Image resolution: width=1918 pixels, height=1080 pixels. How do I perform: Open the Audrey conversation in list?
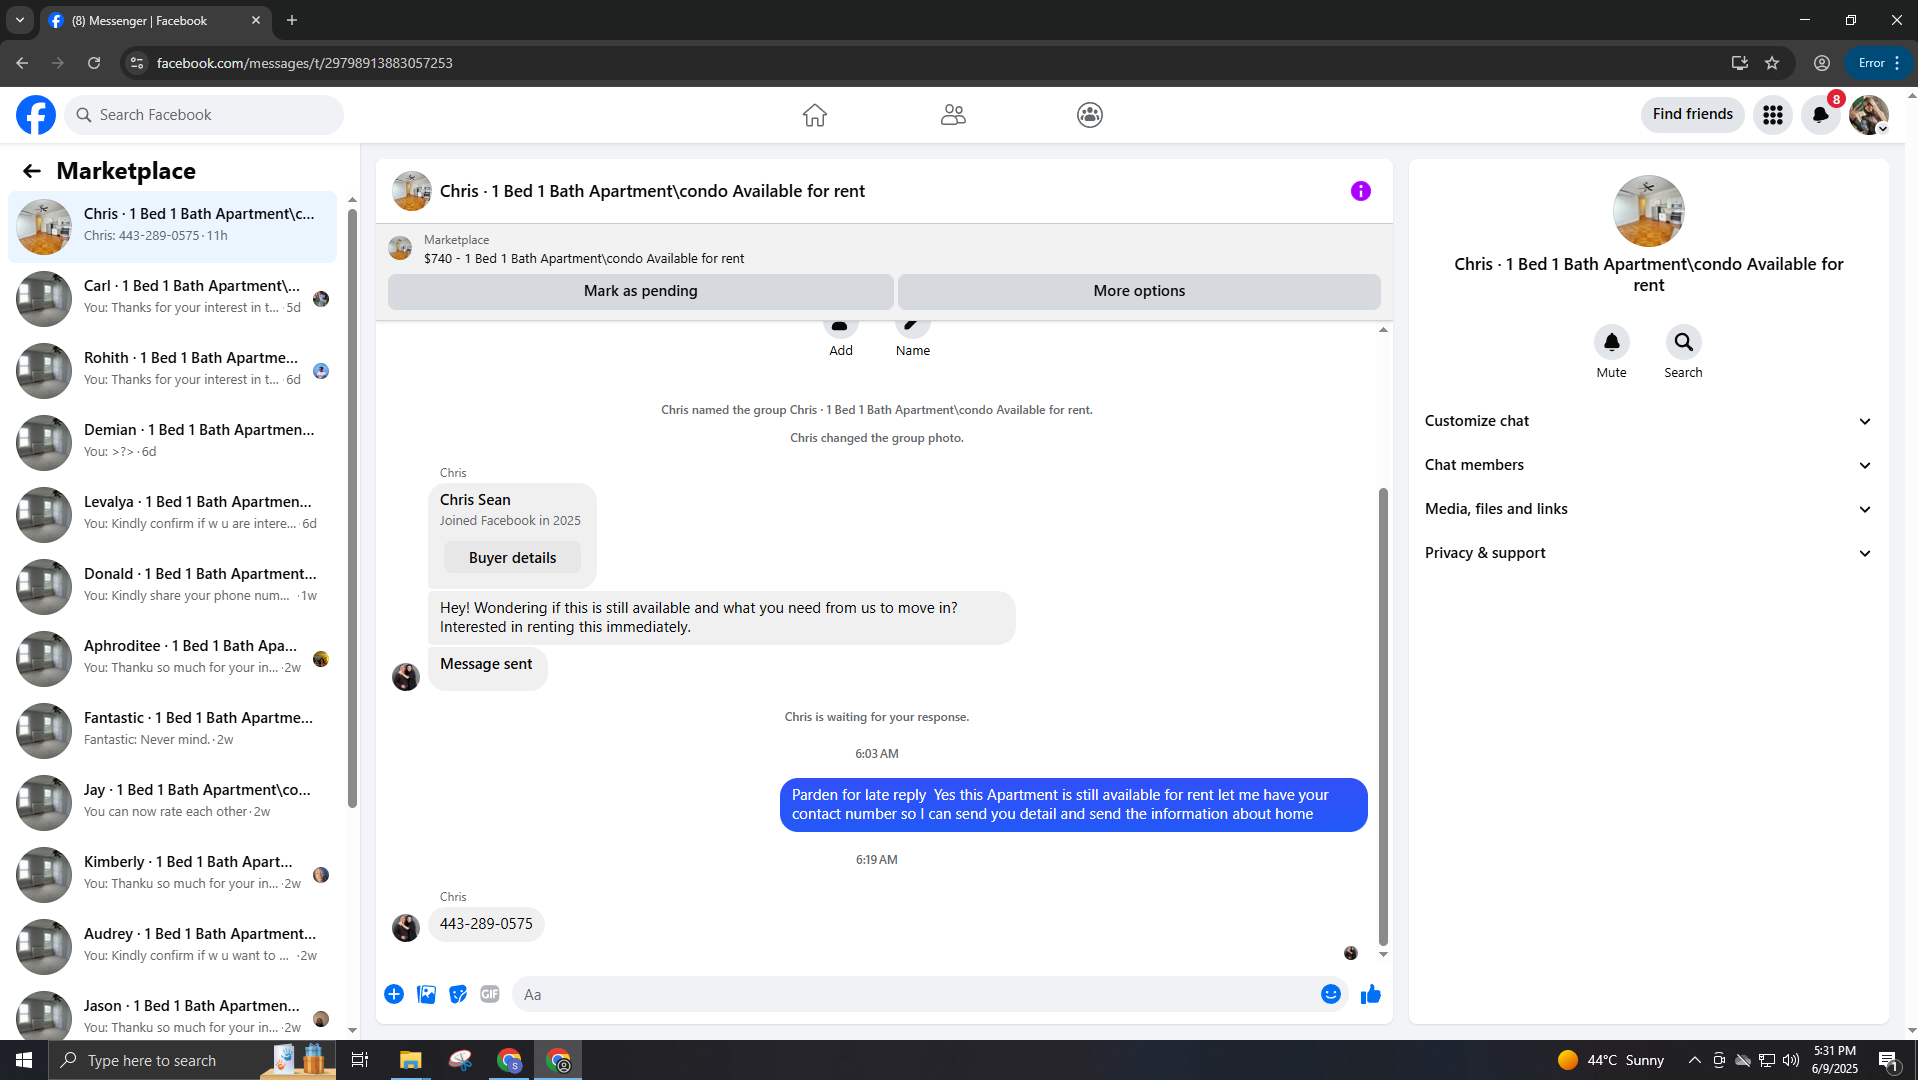[173, 947]
